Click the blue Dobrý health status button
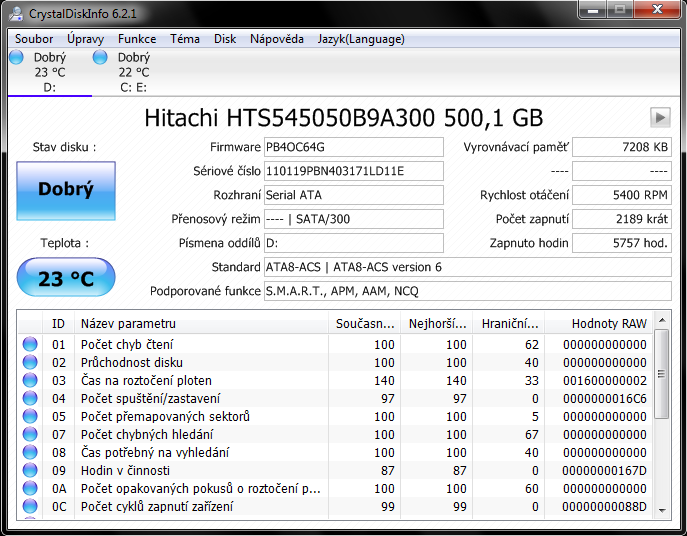This screenshot has height=536, width=687. (x=66, y=189)
